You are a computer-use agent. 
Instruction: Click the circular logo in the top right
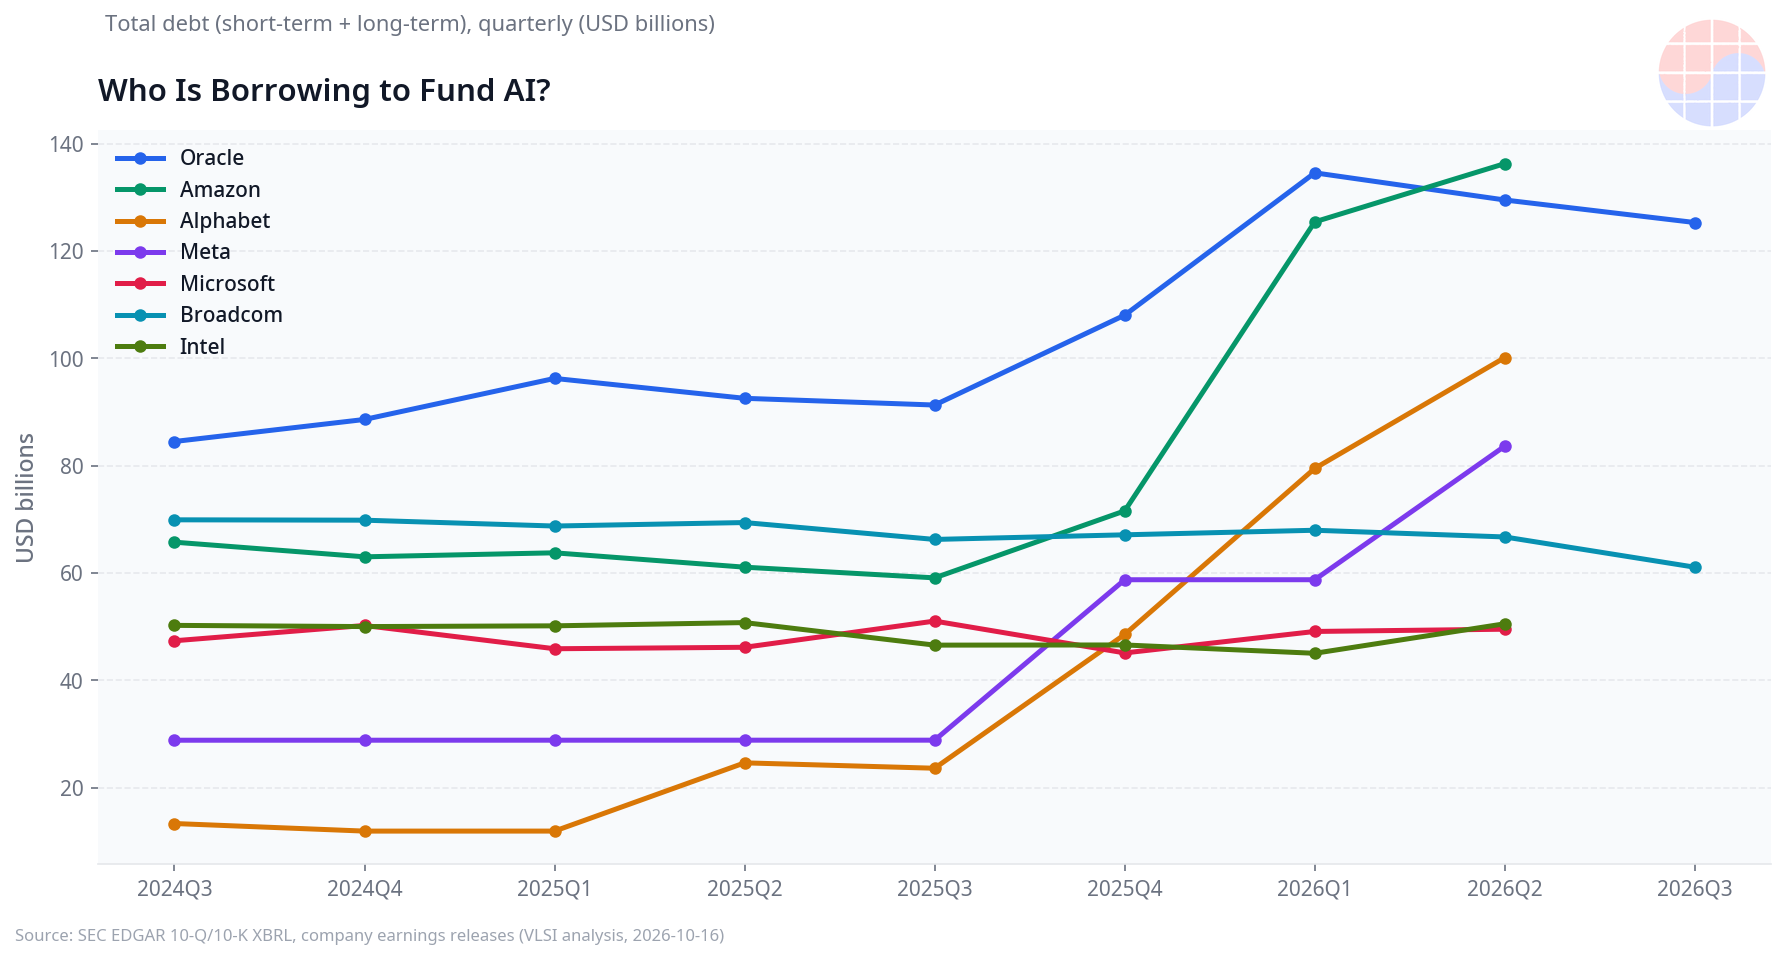point(1711,73)
